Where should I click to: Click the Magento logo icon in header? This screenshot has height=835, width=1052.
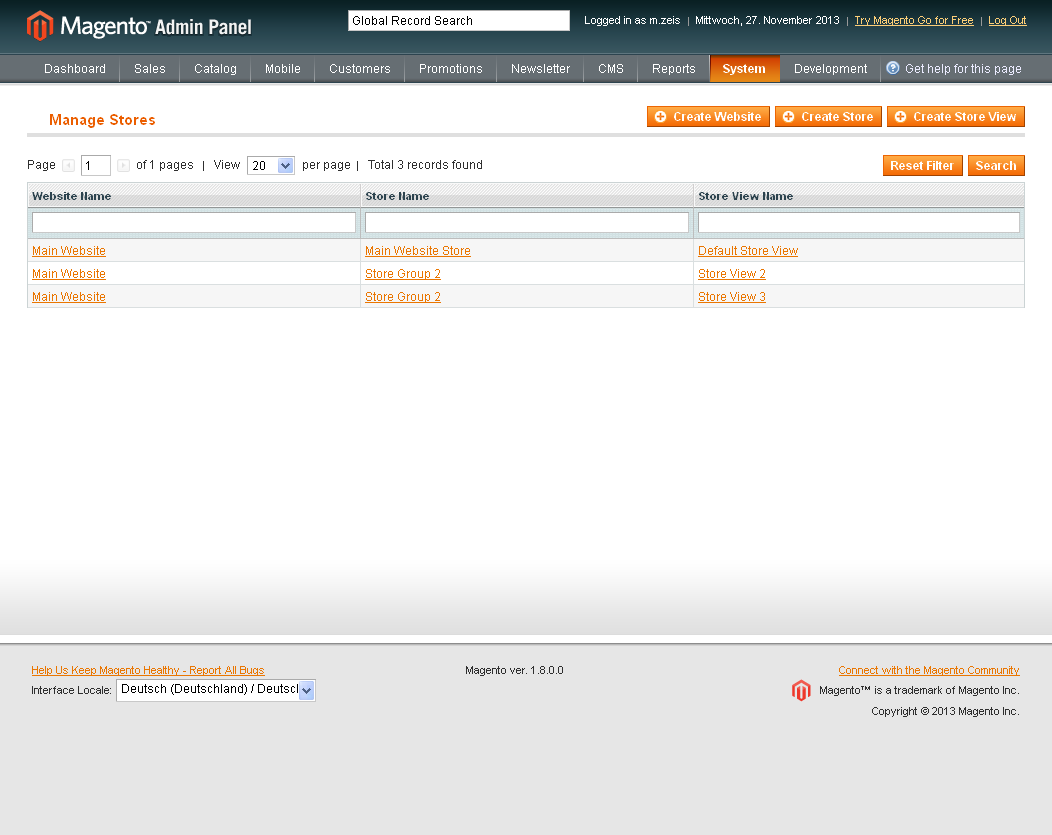click(x=40, y=25)
